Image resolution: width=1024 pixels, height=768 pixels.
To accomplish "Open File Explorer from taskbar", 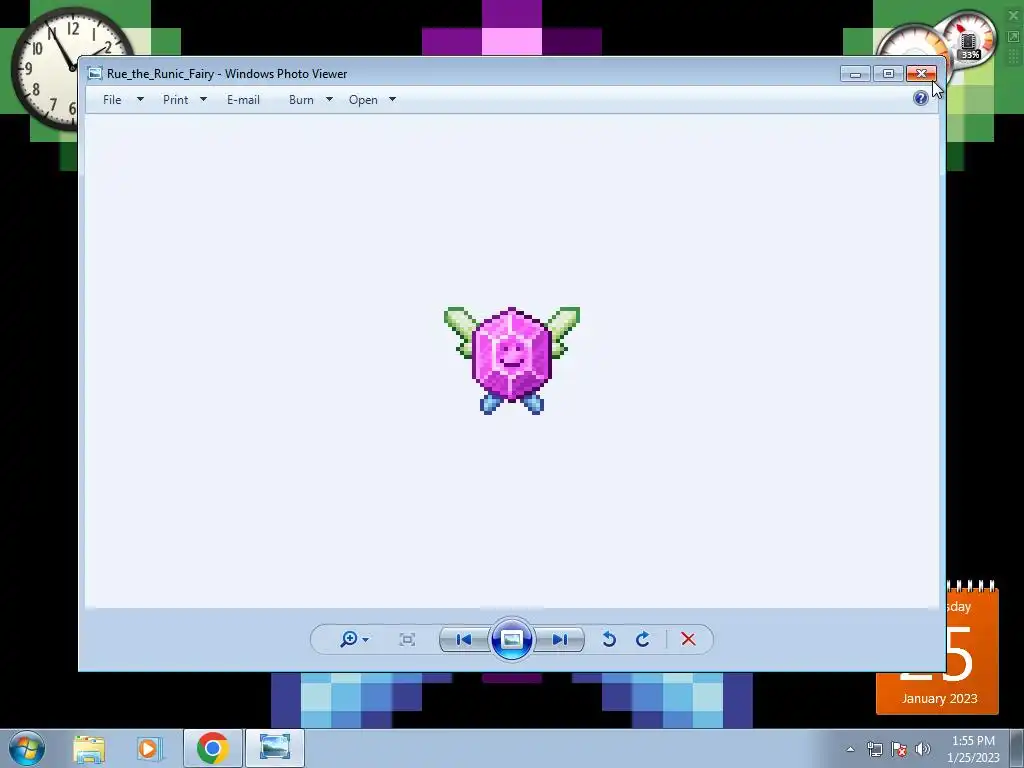I will point(89,748).
